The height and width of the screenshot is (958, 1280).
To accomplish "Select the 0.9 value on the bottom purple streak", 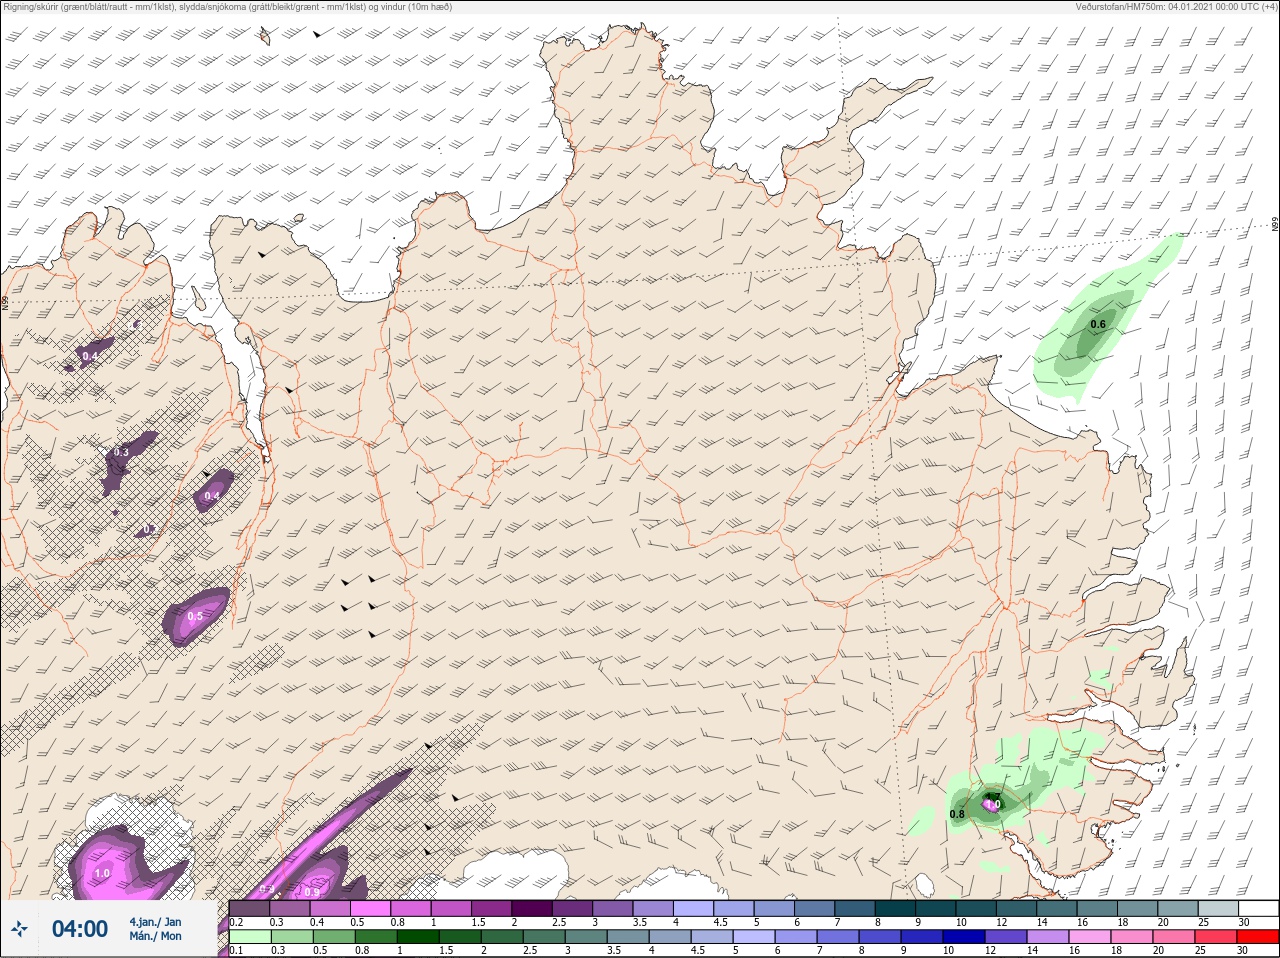I will pyautogui.click(x=312, y=892).
